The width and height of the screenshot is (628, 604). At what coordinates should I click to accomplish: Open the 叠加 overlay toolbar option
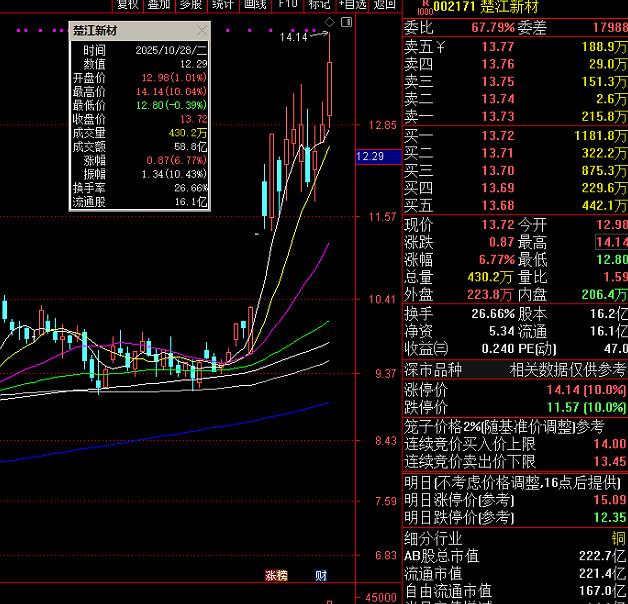(x=158, y=5)
